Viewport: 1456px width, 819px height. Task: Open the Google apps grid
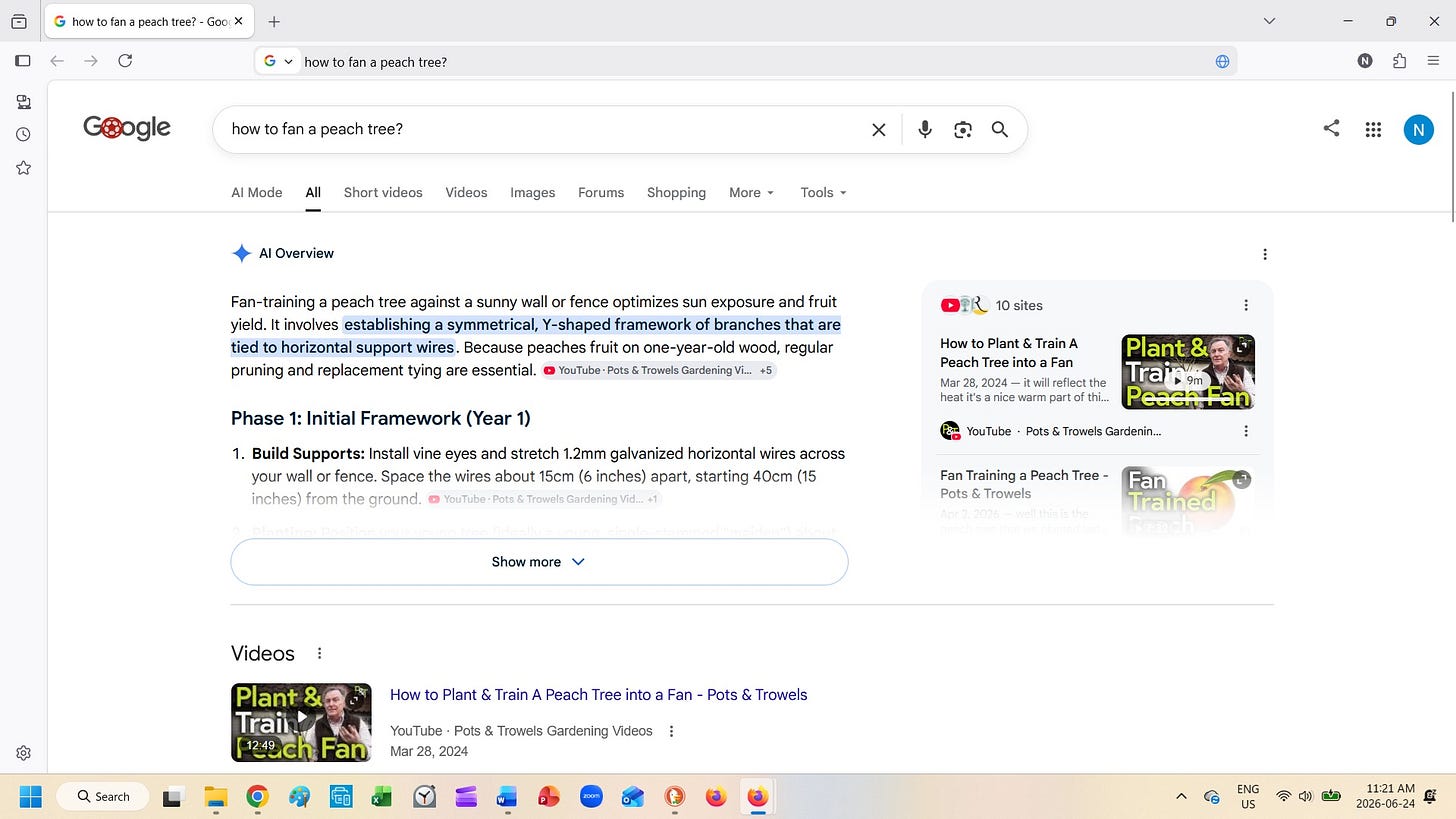tap(1373, 129)
